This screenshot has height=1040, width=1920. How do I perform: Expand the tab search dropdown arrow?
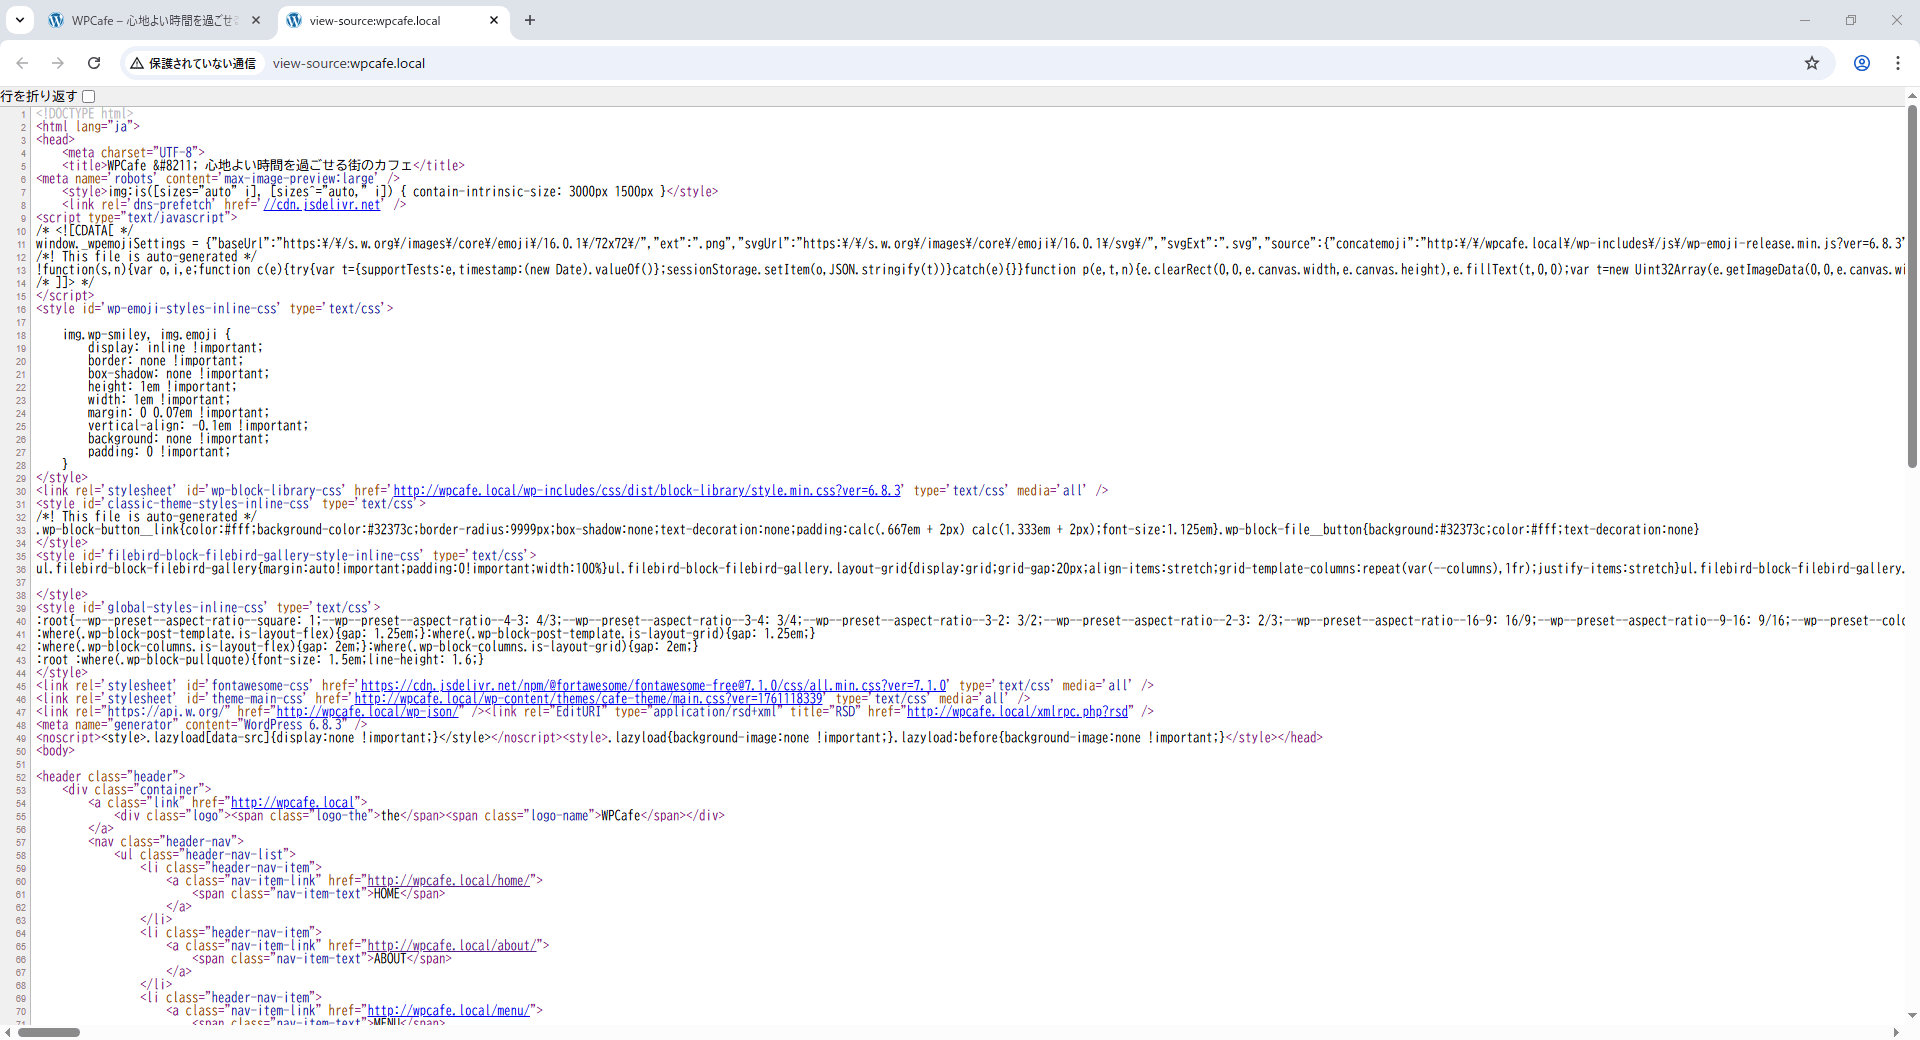pyautogui.click(x=19, y=20)
